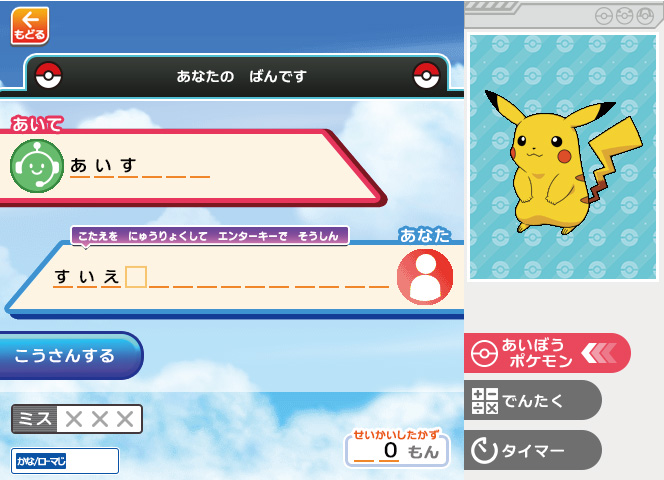
Task: Click the orange もどる back arrow button
Action: [30, 26]
